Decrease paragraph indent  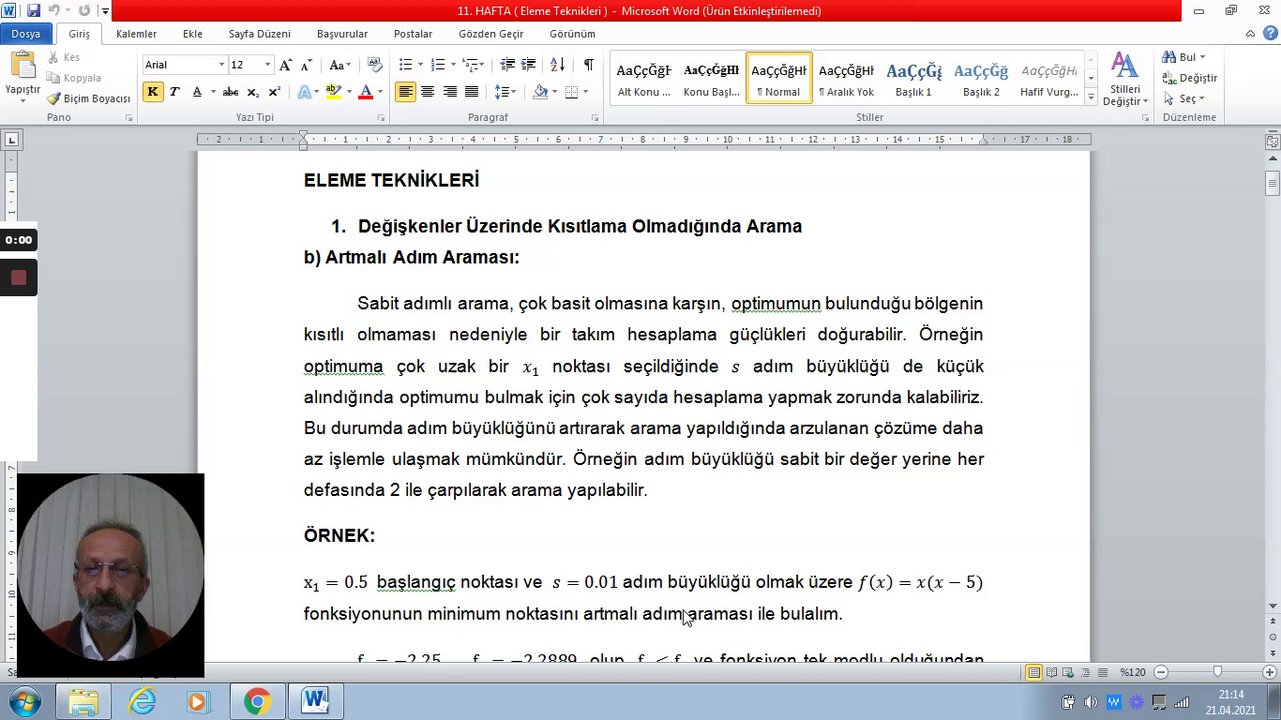point(507,65)
